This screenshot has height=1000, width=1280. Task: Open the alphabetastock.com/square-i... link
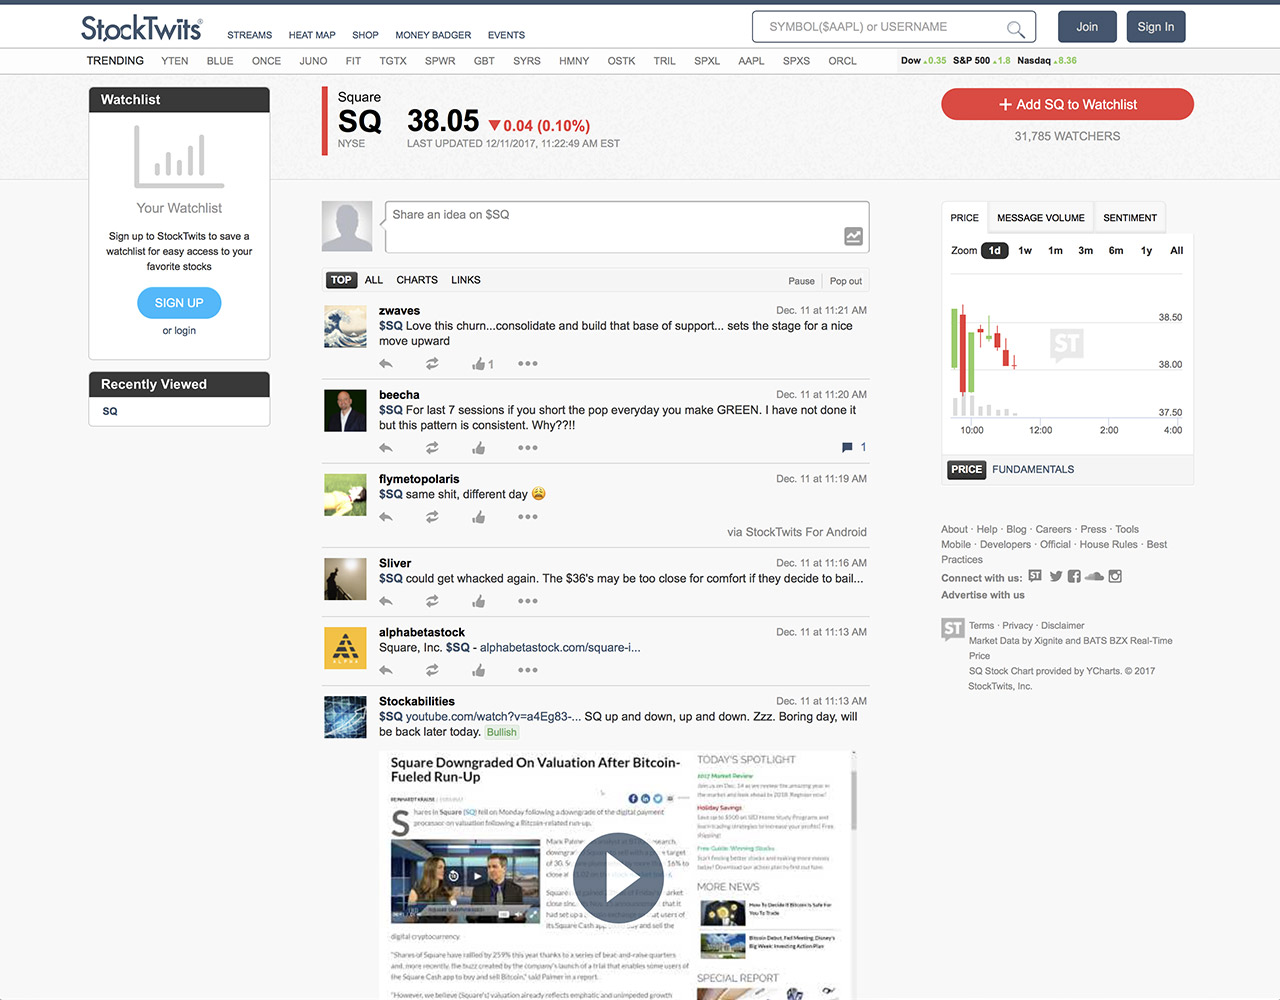560,648
